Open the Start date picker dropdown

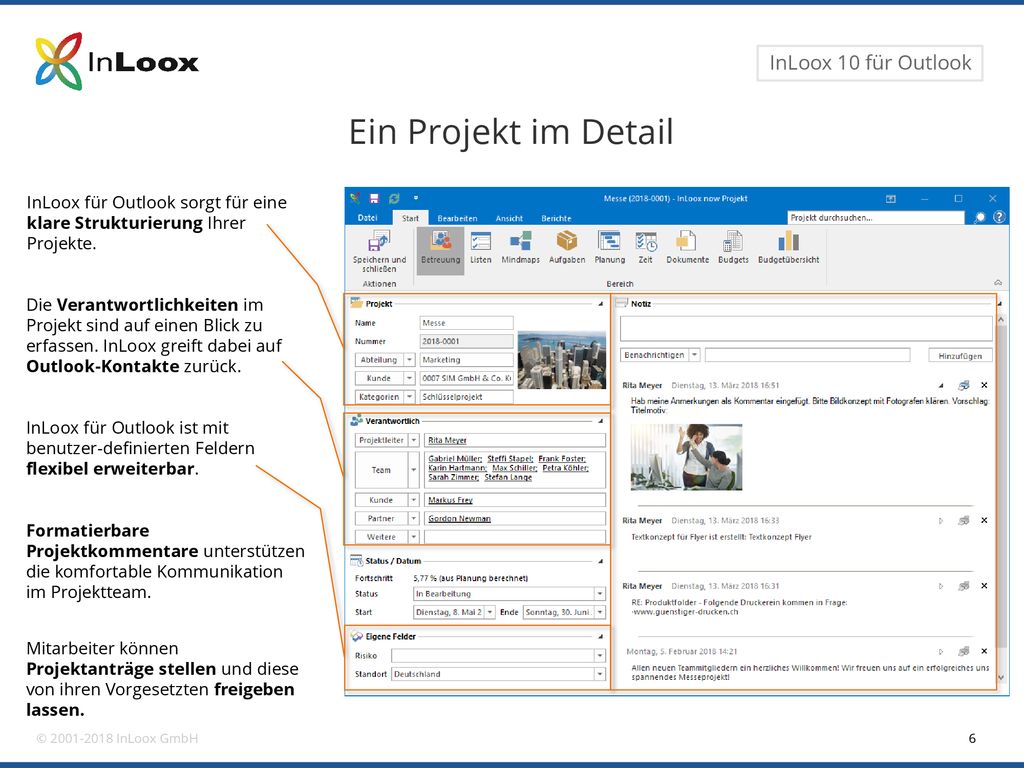pos(490,612)
